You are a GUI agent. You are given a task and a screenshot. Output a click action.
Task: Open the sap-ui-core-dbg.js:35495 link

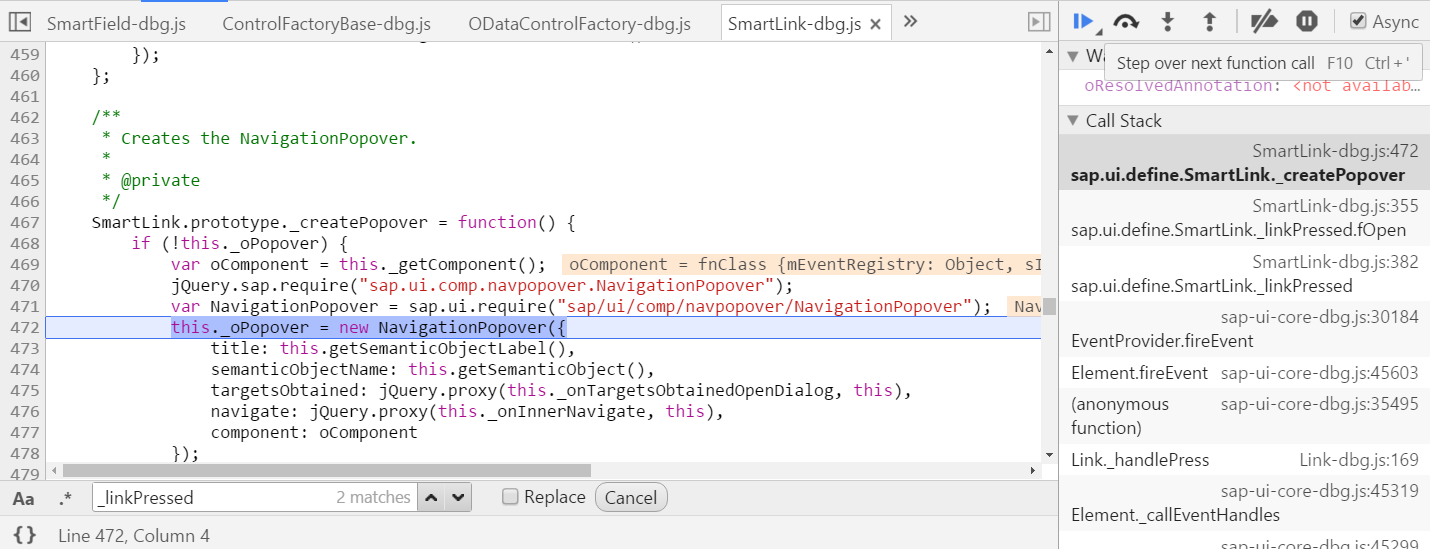pos(1320,404)
